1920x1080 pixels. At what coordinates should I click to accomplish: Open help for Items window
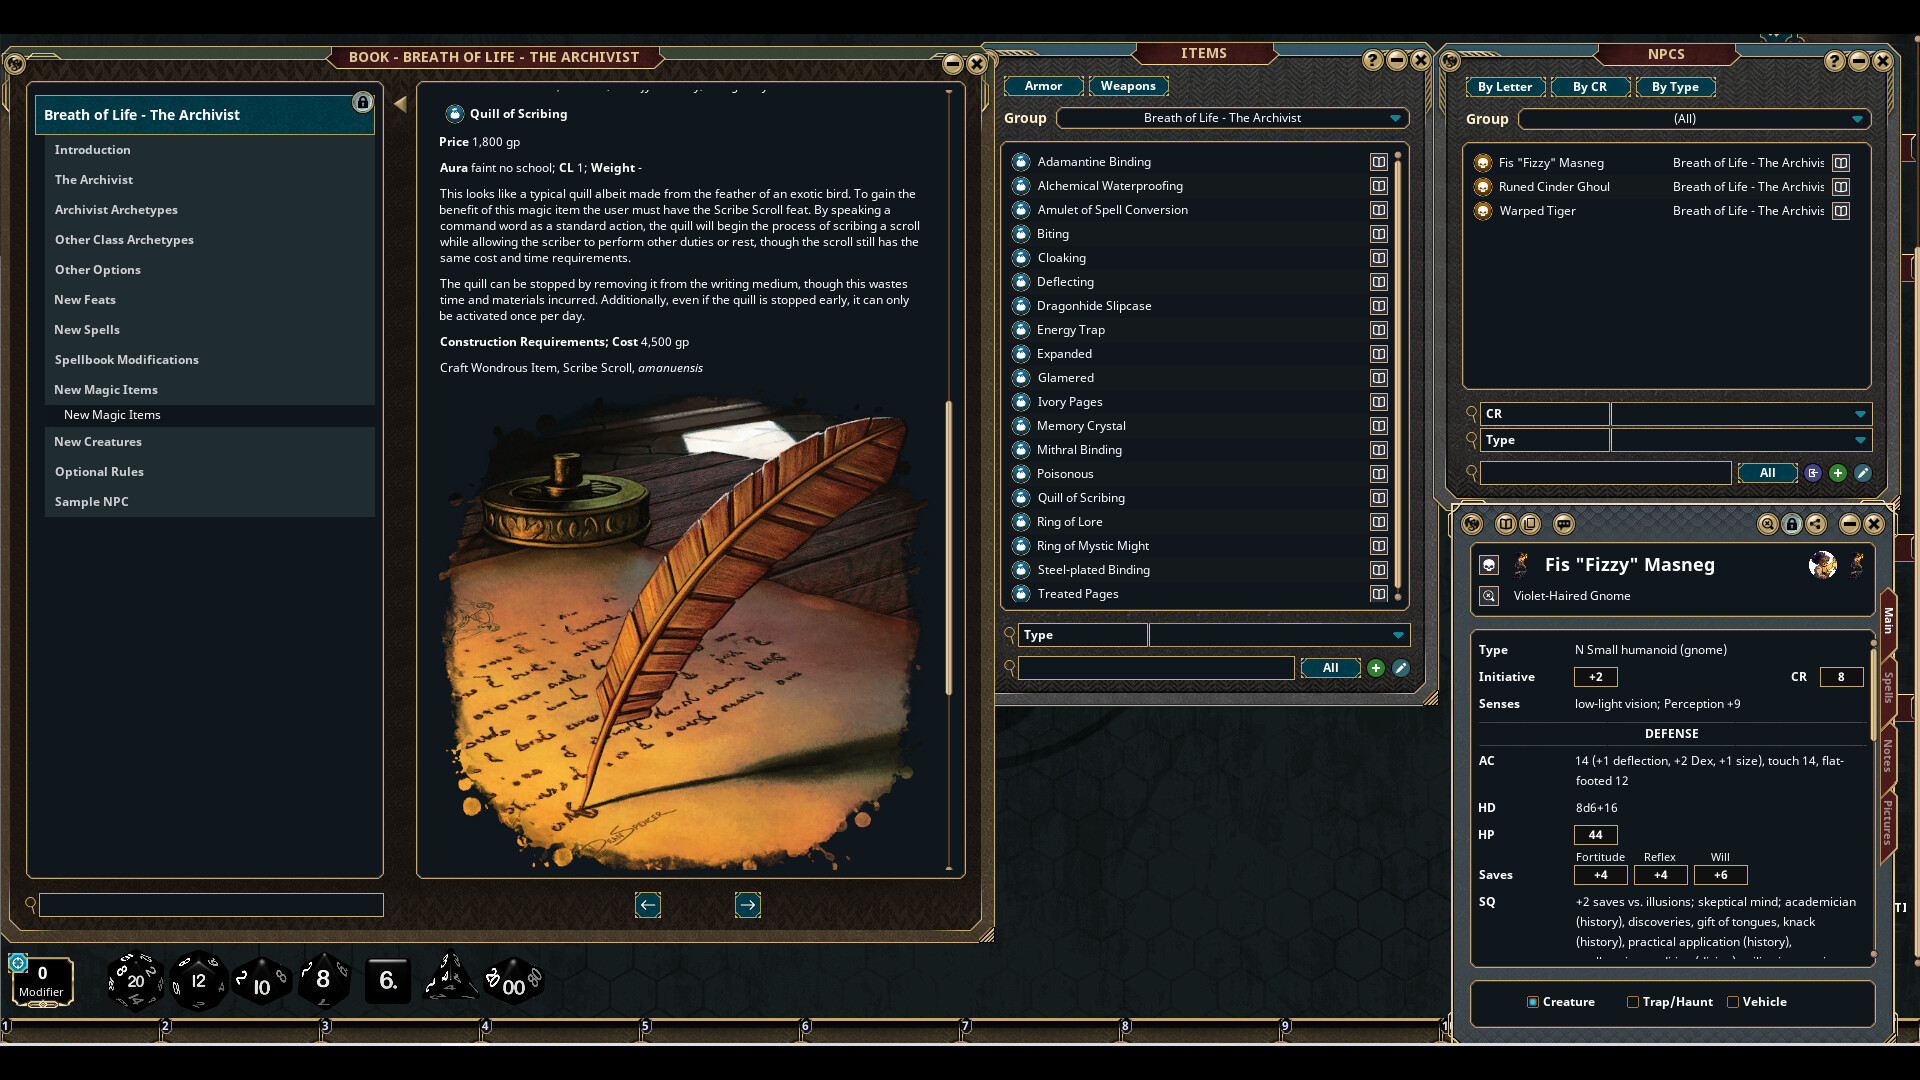tap(1373, 60)
